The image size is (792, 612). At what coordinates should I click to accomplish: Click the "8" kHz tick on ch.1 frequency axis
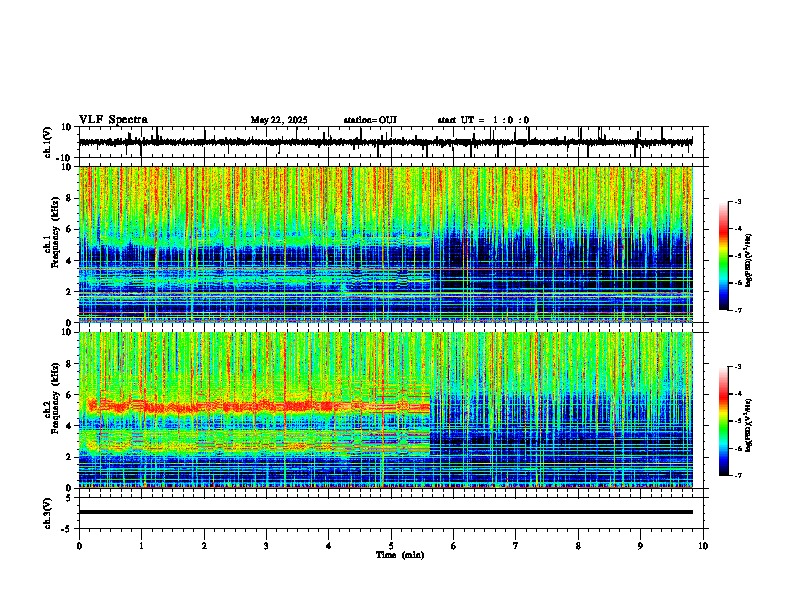[70, 198]
